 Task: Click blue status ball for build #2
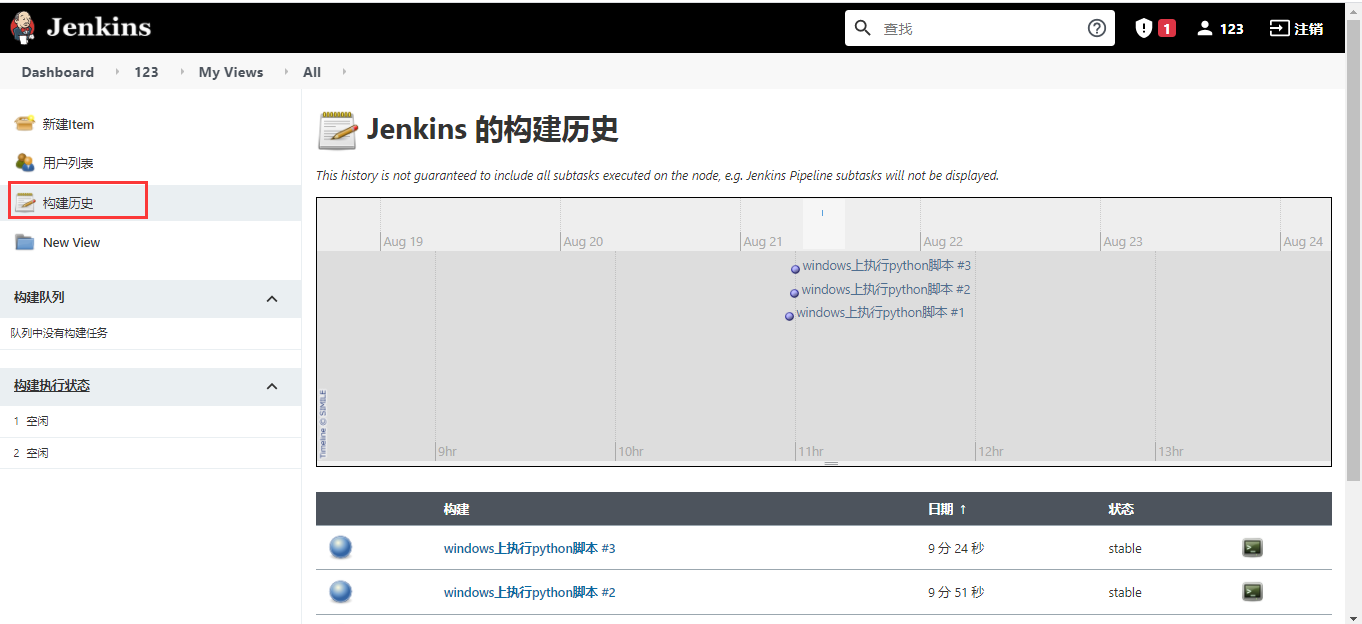341,591
